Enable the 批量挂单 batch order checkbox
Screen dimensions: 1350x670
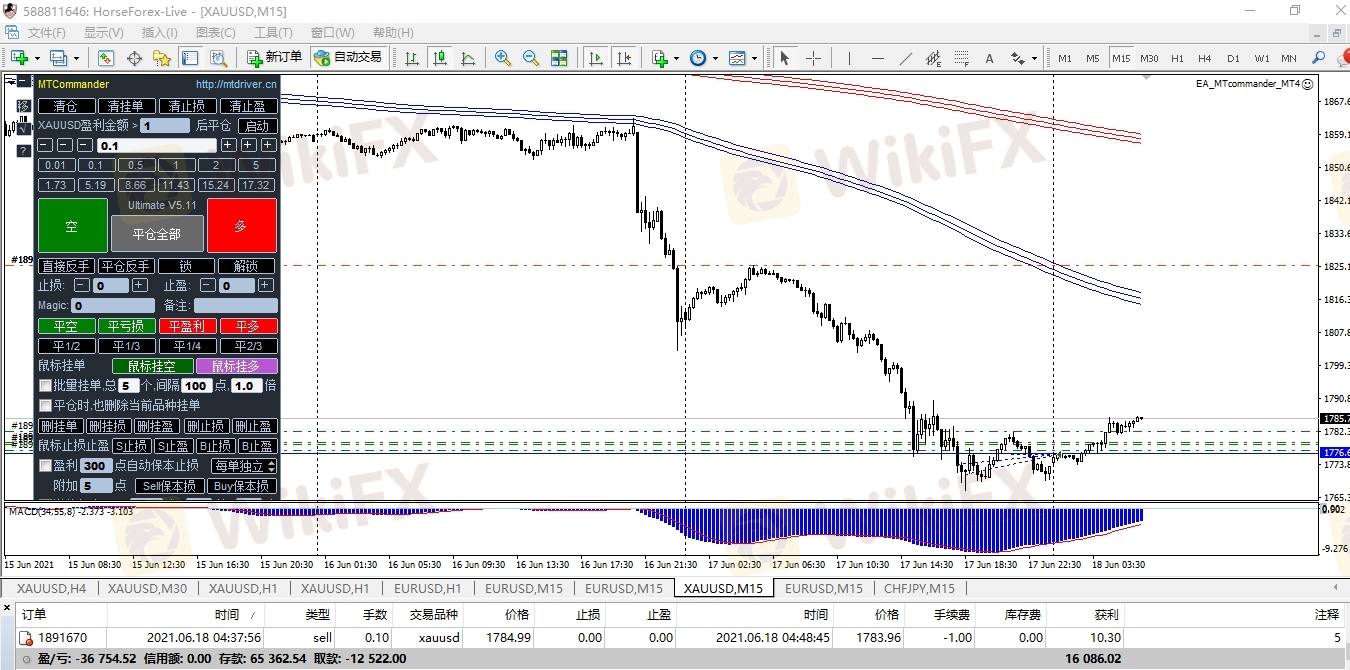tap(45, 386)
